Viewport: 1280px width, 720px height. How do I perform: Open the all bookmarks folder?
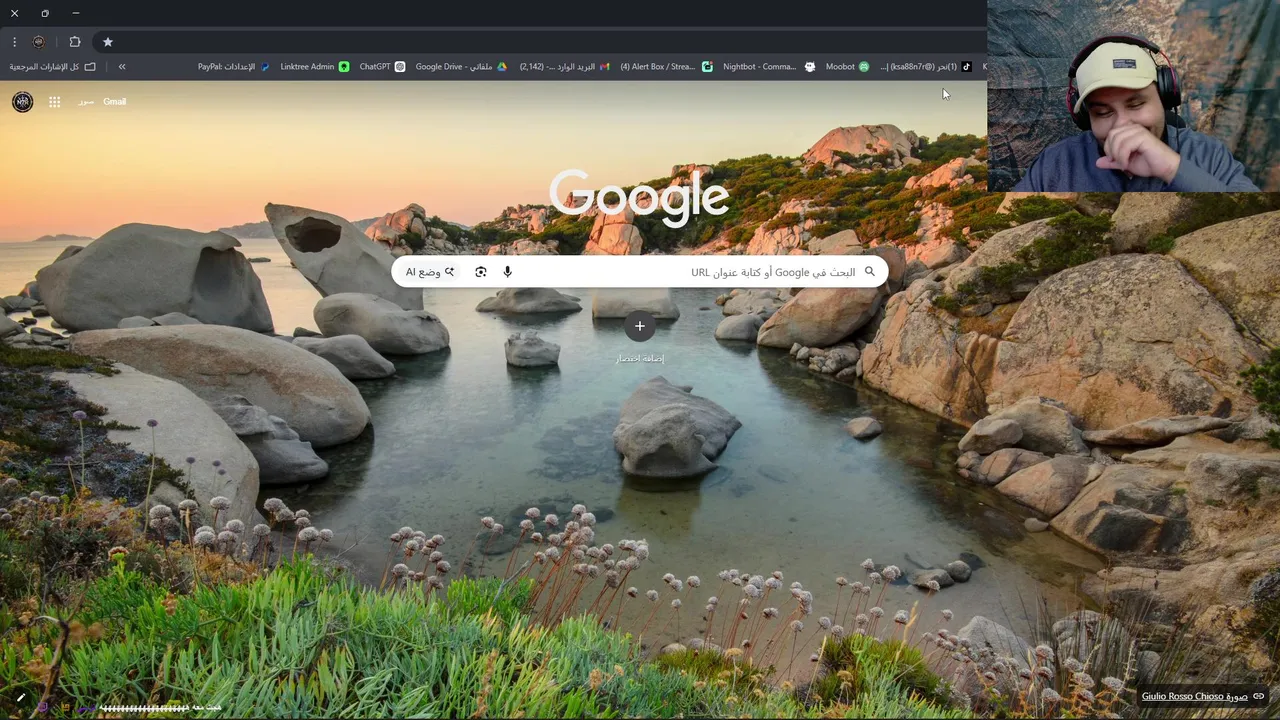click(52, 67)
